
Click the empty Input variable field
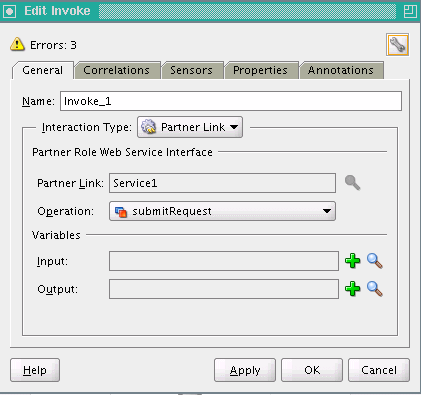click(x=224, y=261)
